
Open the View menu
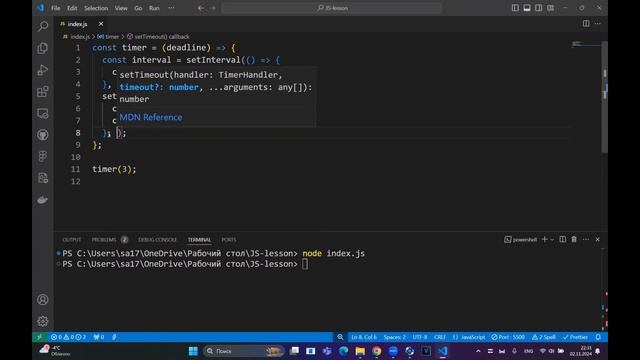(x=121, y=8)
